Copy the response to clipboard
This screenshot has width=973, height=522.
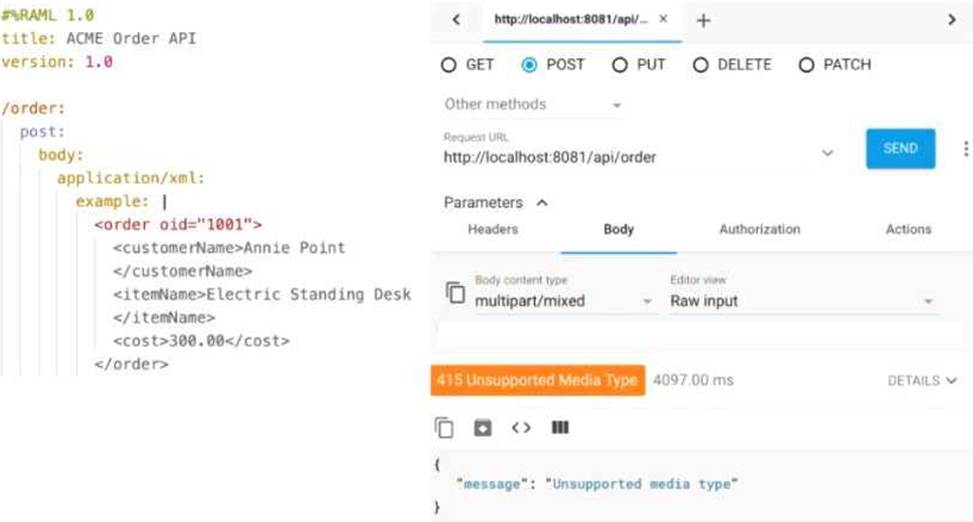coord(444,428)
